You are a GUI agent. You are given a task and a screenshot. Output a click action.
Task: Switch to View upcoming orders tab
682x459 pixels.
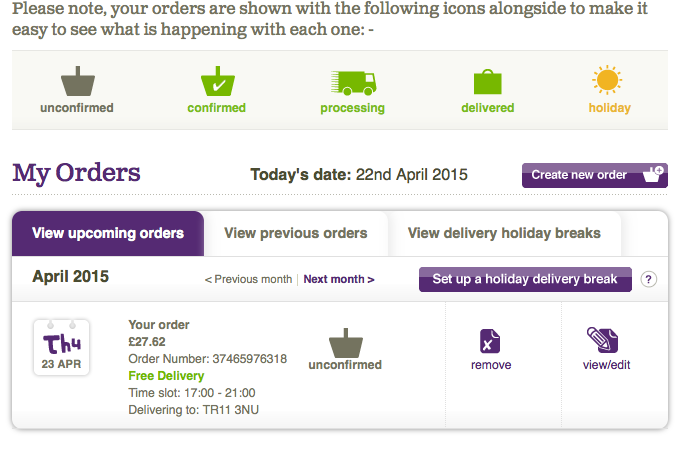tap(108, 234)
